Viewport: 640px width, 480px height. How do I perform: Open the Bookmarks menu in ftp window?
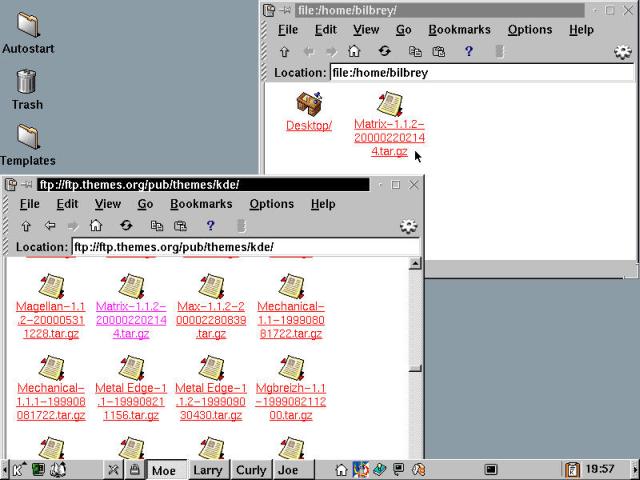201,204
